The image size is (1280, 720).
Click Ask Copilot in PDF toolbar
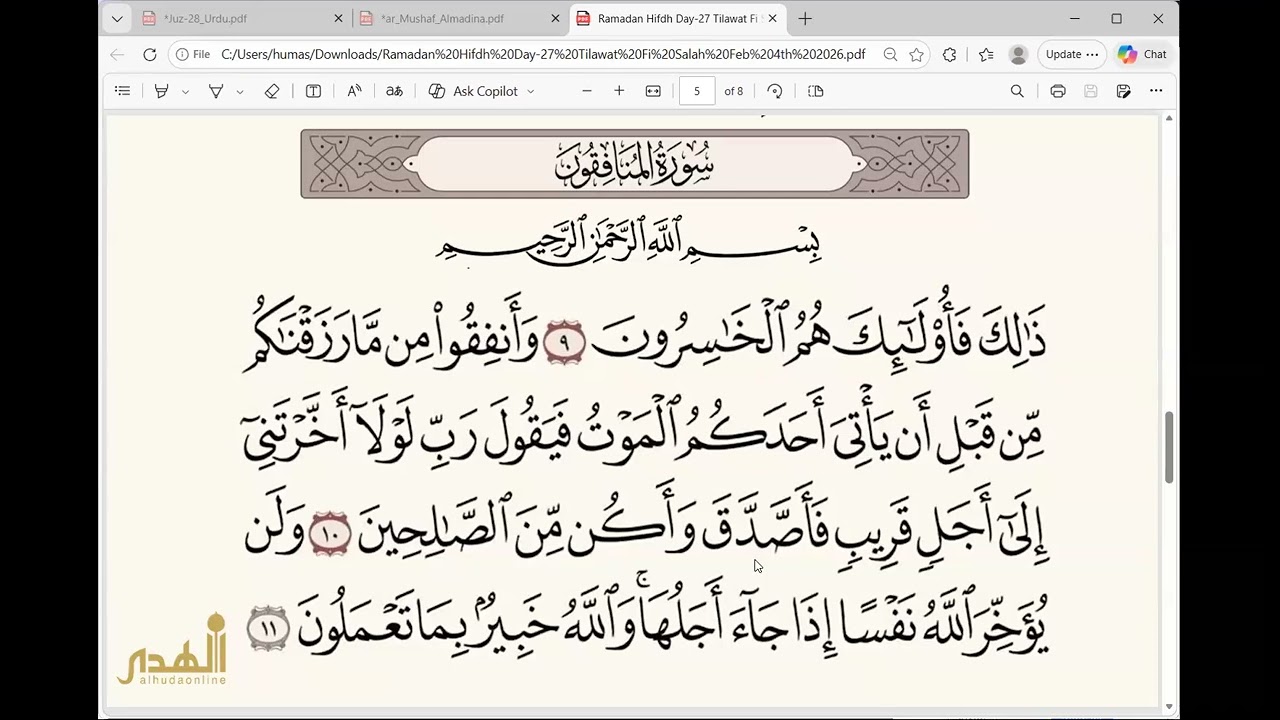tap(474, 91)
